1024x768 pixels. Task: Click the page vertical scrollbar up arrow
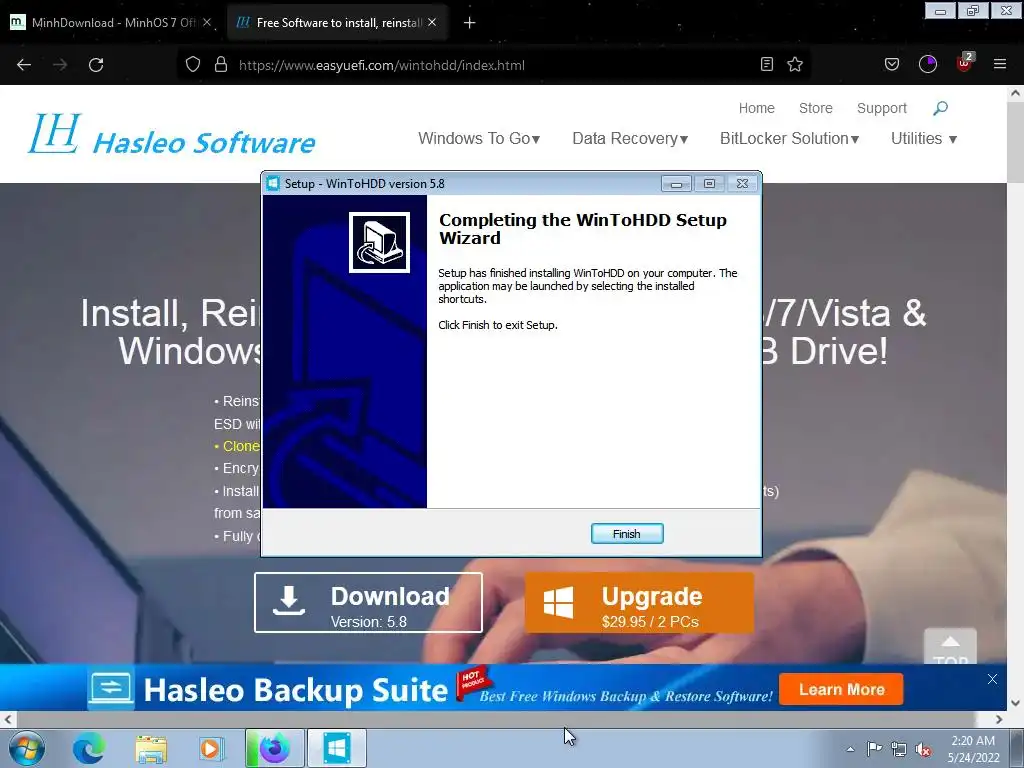coord(1016,93)
